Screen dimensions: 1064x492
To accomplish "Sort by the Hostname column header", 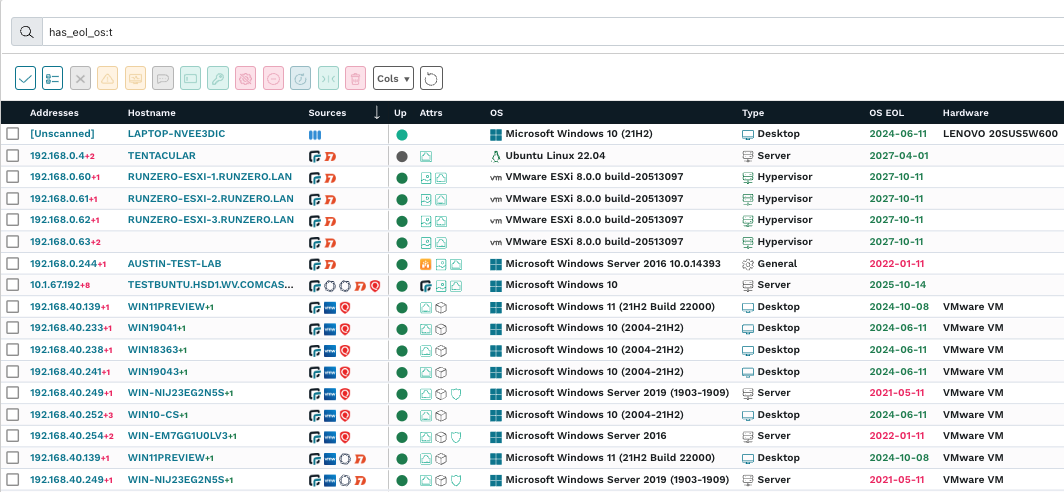I will click(x=151, y=113).
